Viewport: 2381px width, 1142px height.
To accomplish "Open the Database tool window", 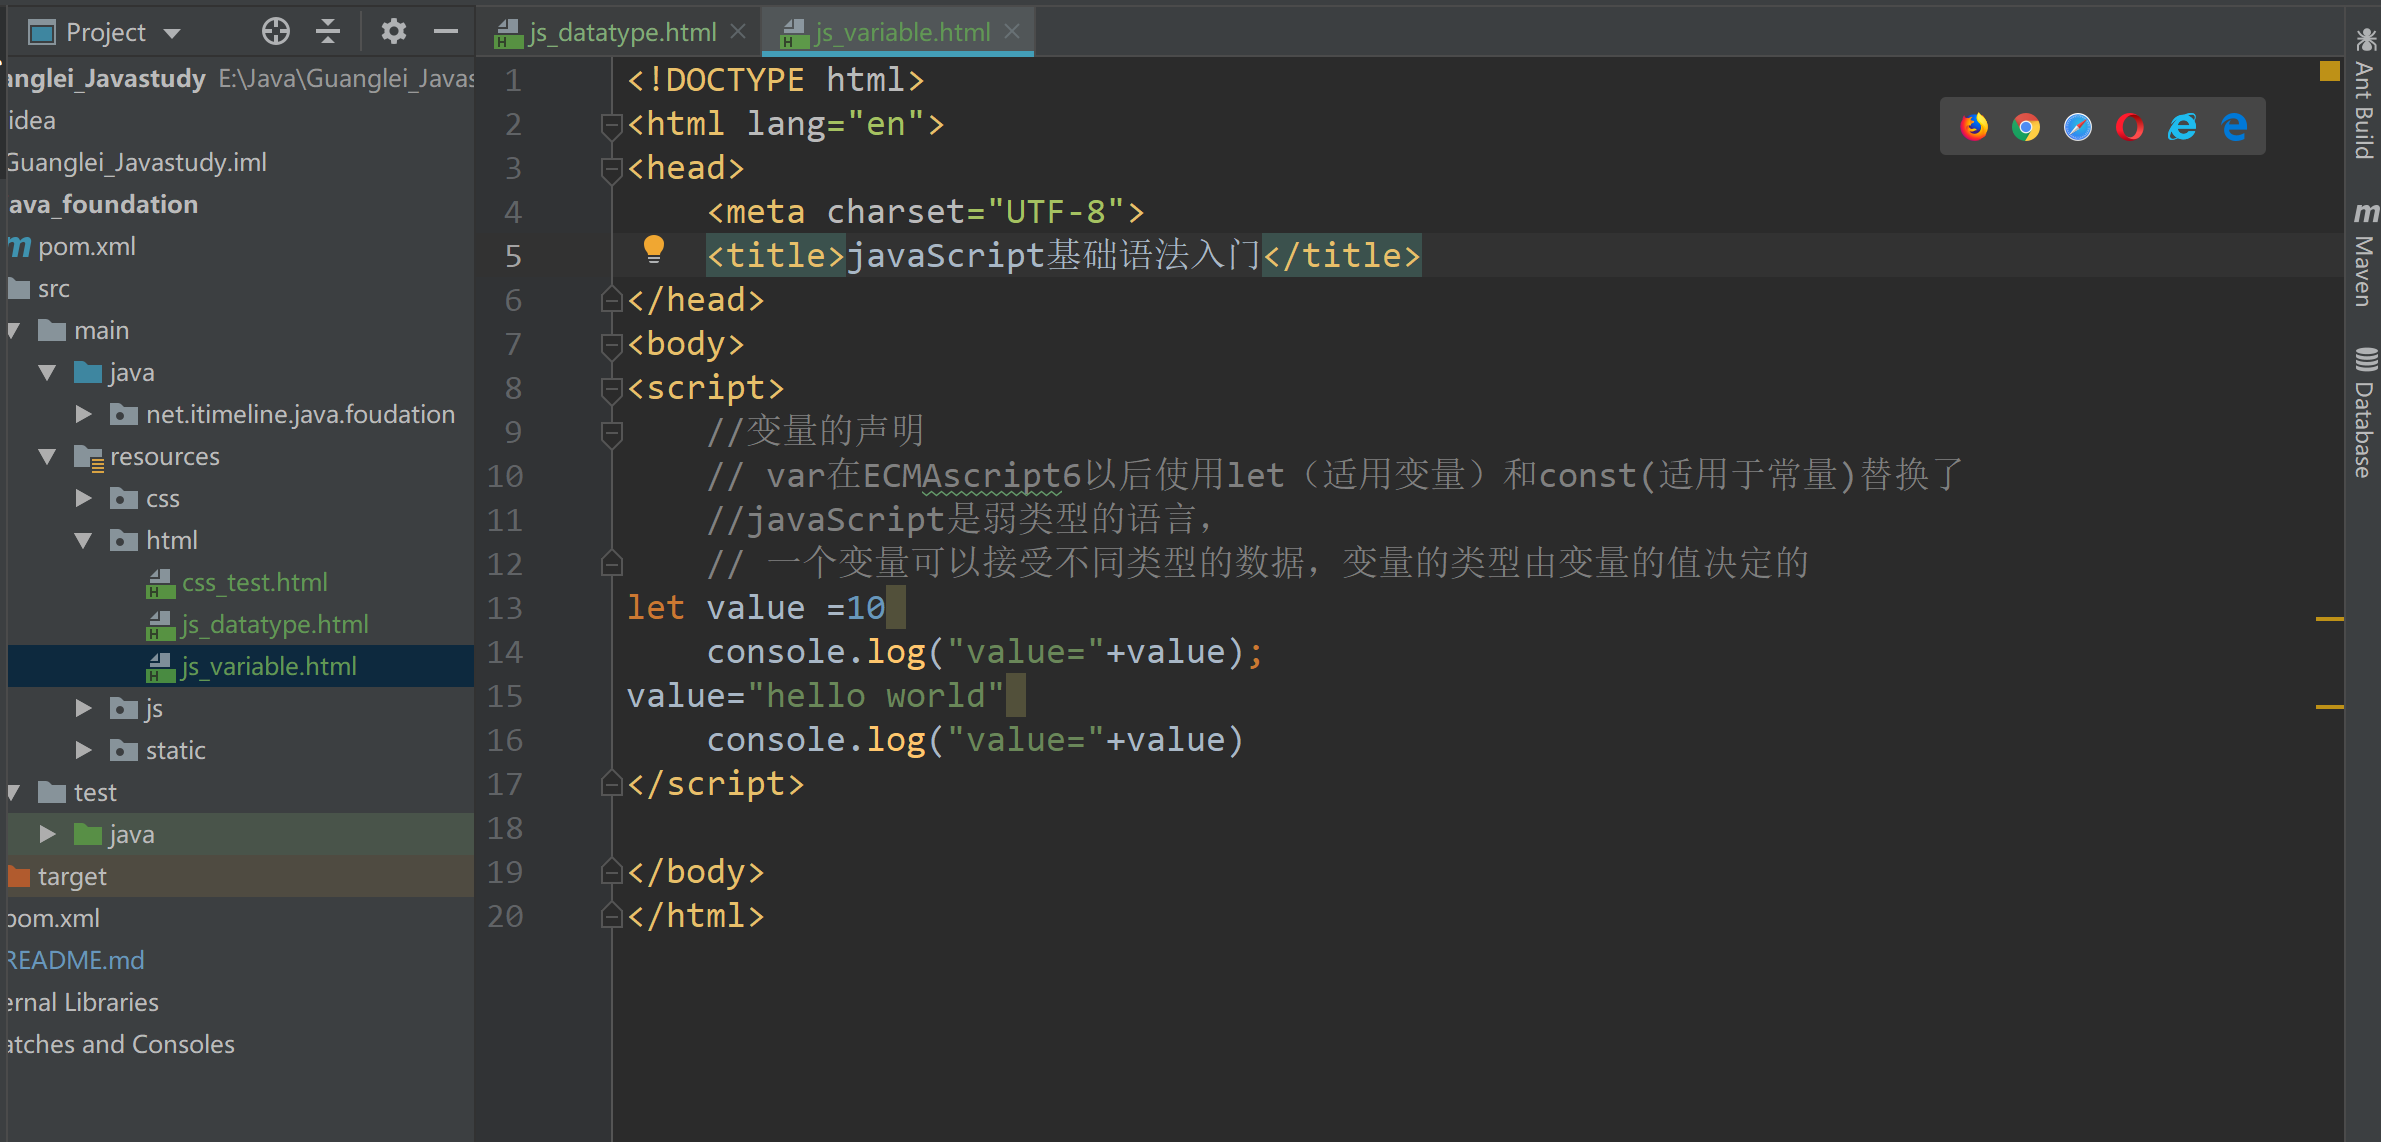I will 2364,412.
